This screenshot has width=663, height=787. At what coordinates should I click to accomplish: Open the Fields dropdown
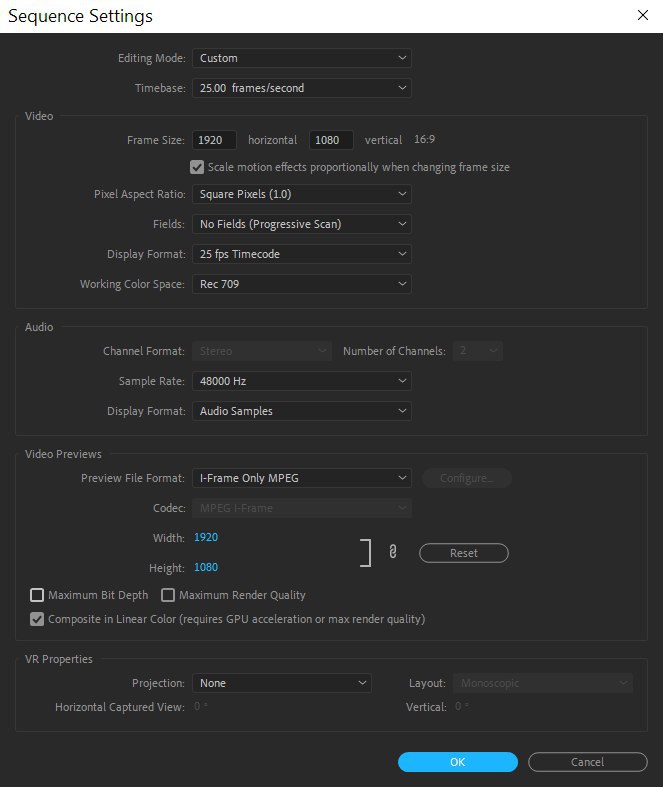(302, 224)
